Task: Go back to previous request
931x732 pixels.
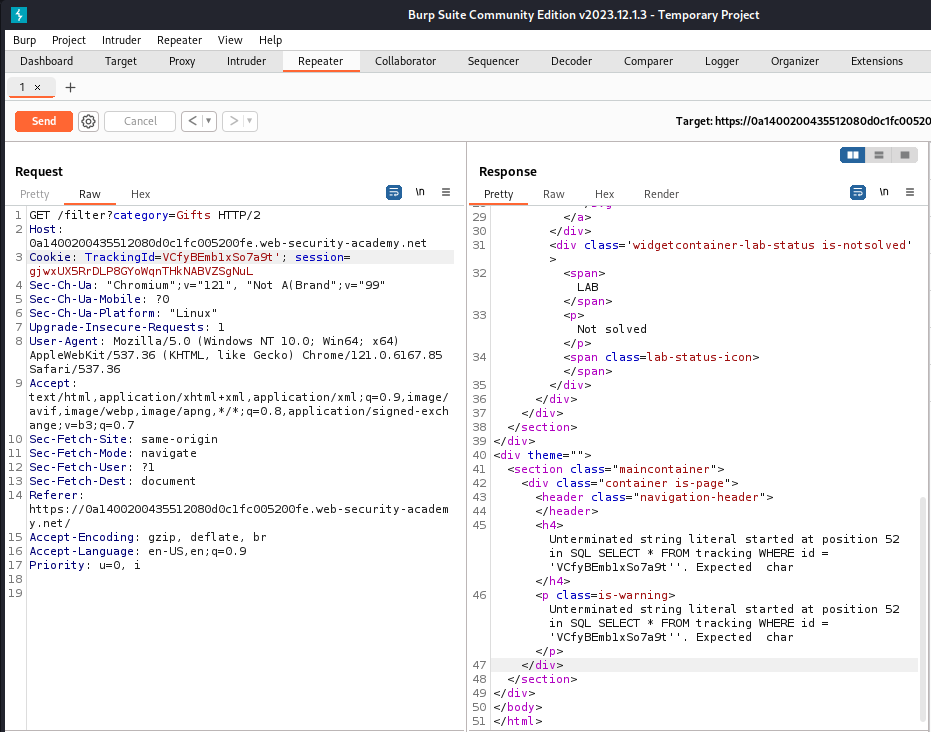Action: (x=192, y=121)
